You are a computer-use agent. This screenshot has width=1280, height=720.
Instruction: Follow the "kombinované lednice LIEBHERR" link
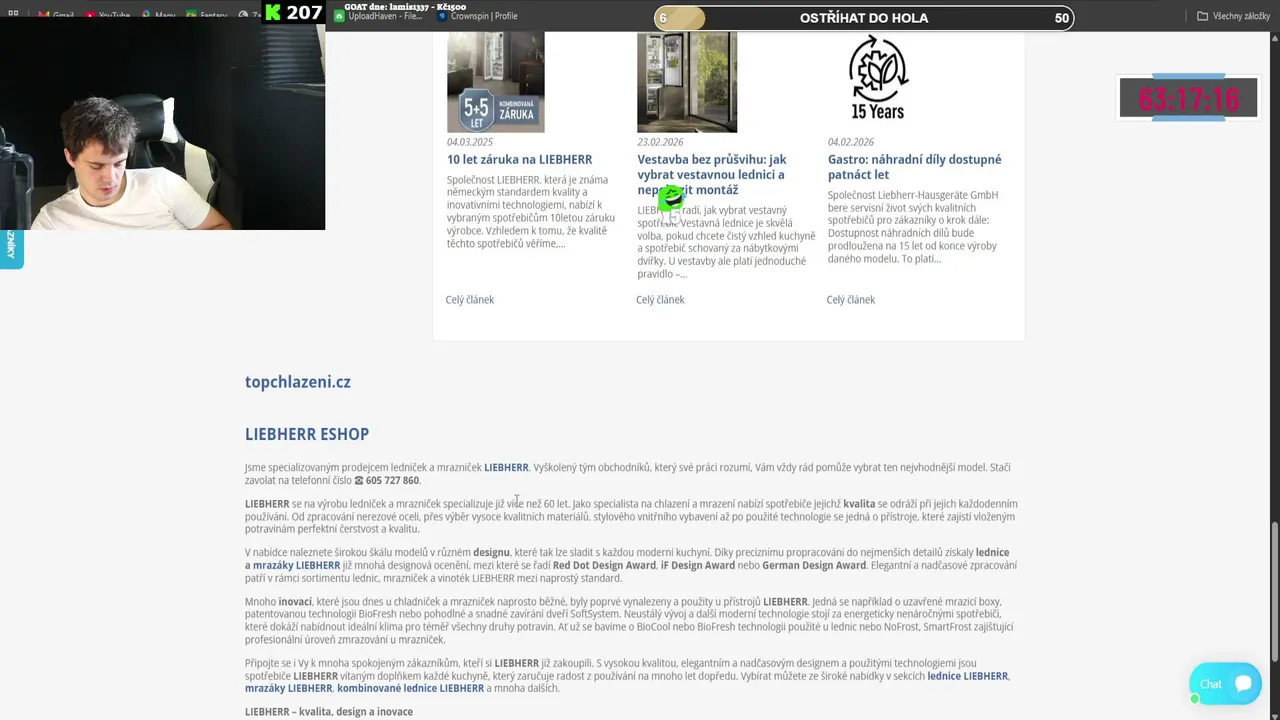(410, 688)
